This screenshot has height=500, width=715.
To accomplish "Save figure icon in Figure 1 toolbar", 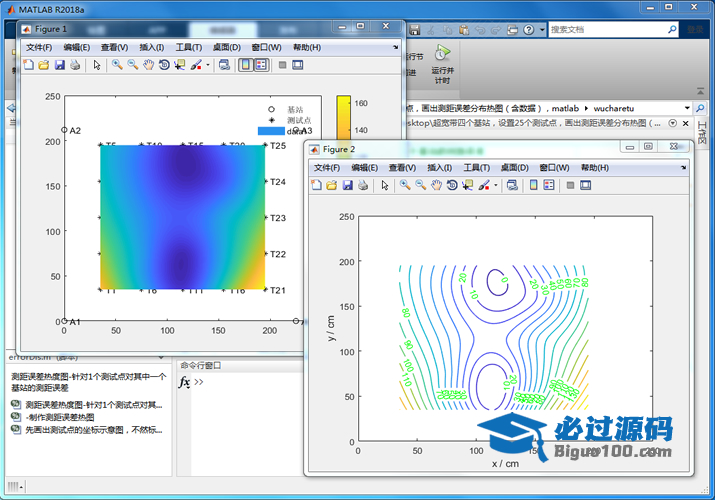I will coord(60,65).
